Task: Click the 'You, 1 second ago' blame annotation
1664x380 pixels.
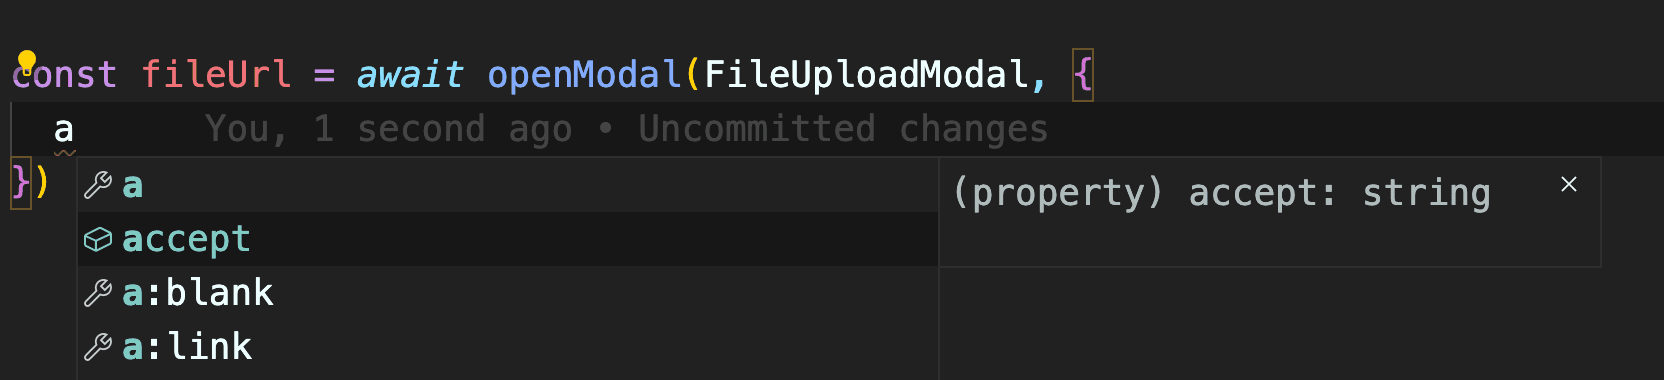Action: tap(389, 129)
